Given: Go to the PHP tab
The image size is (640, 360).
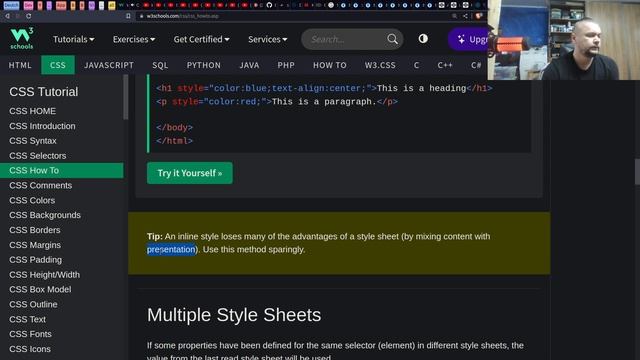Looking at the screenshot, I should tap(286, 65).
